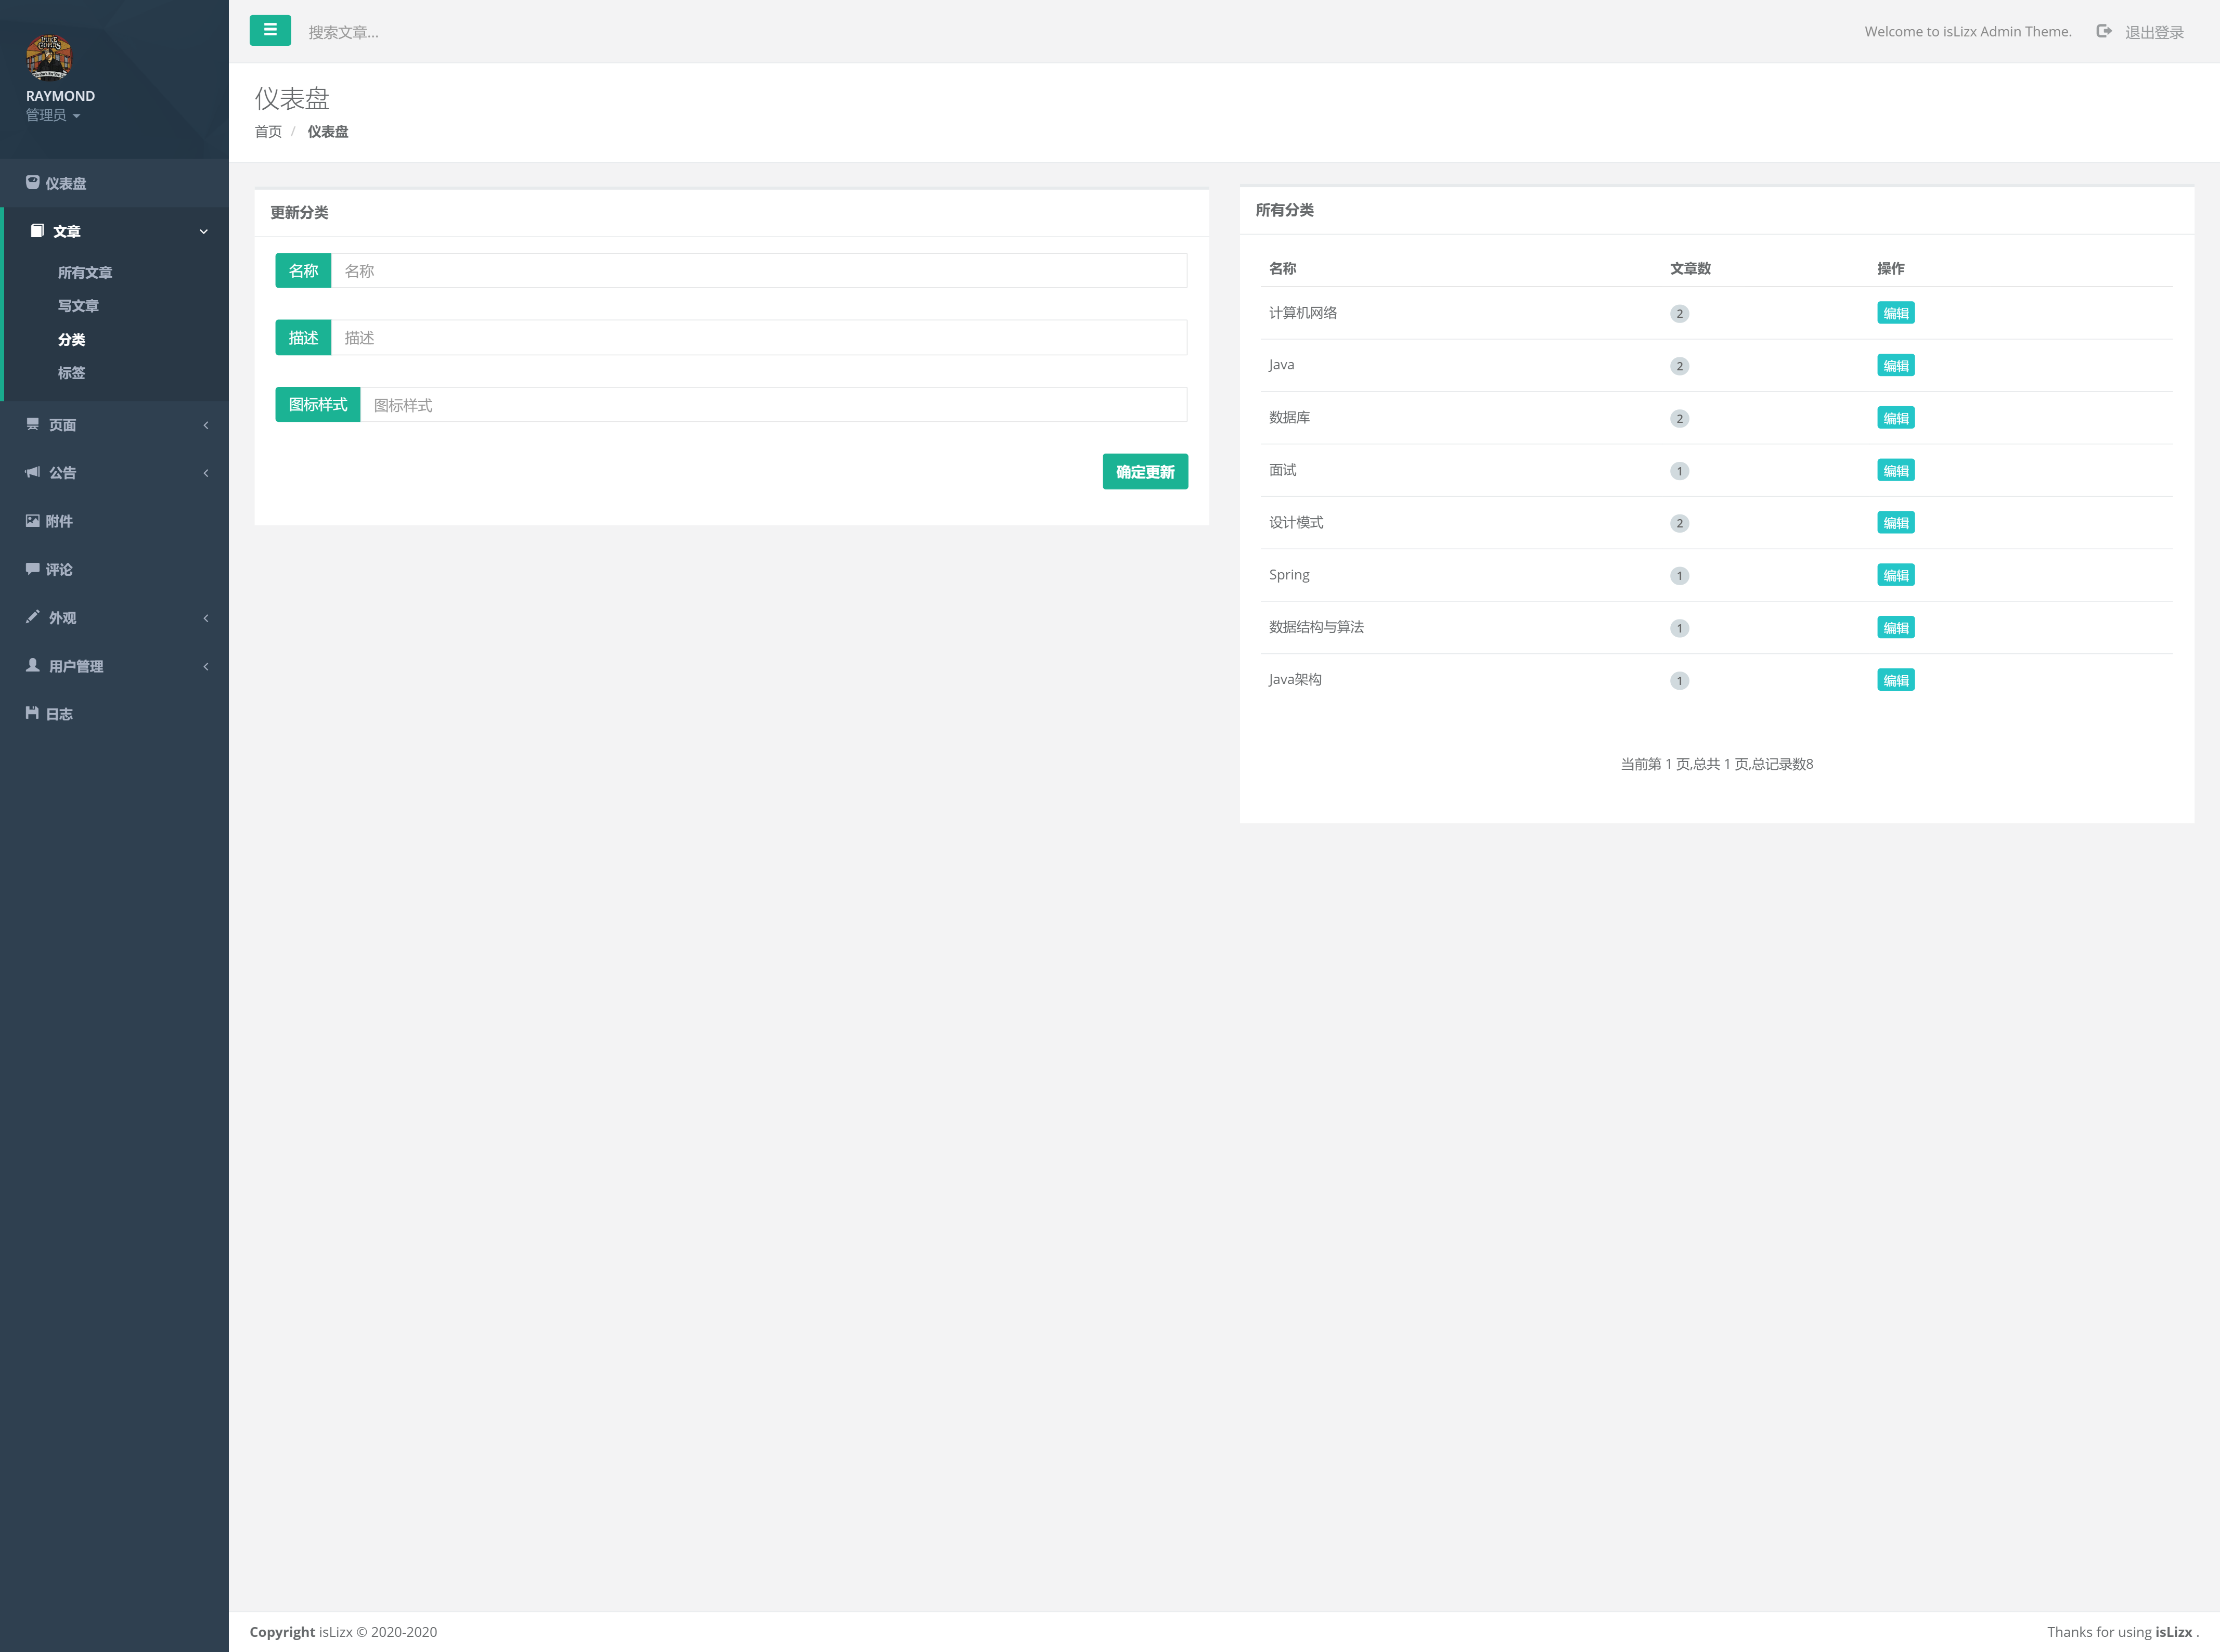Image resolution: width=2220 pixels, height=1652 pixels.
Task: Click the logout arrow icon
Action: point(2104,31)
